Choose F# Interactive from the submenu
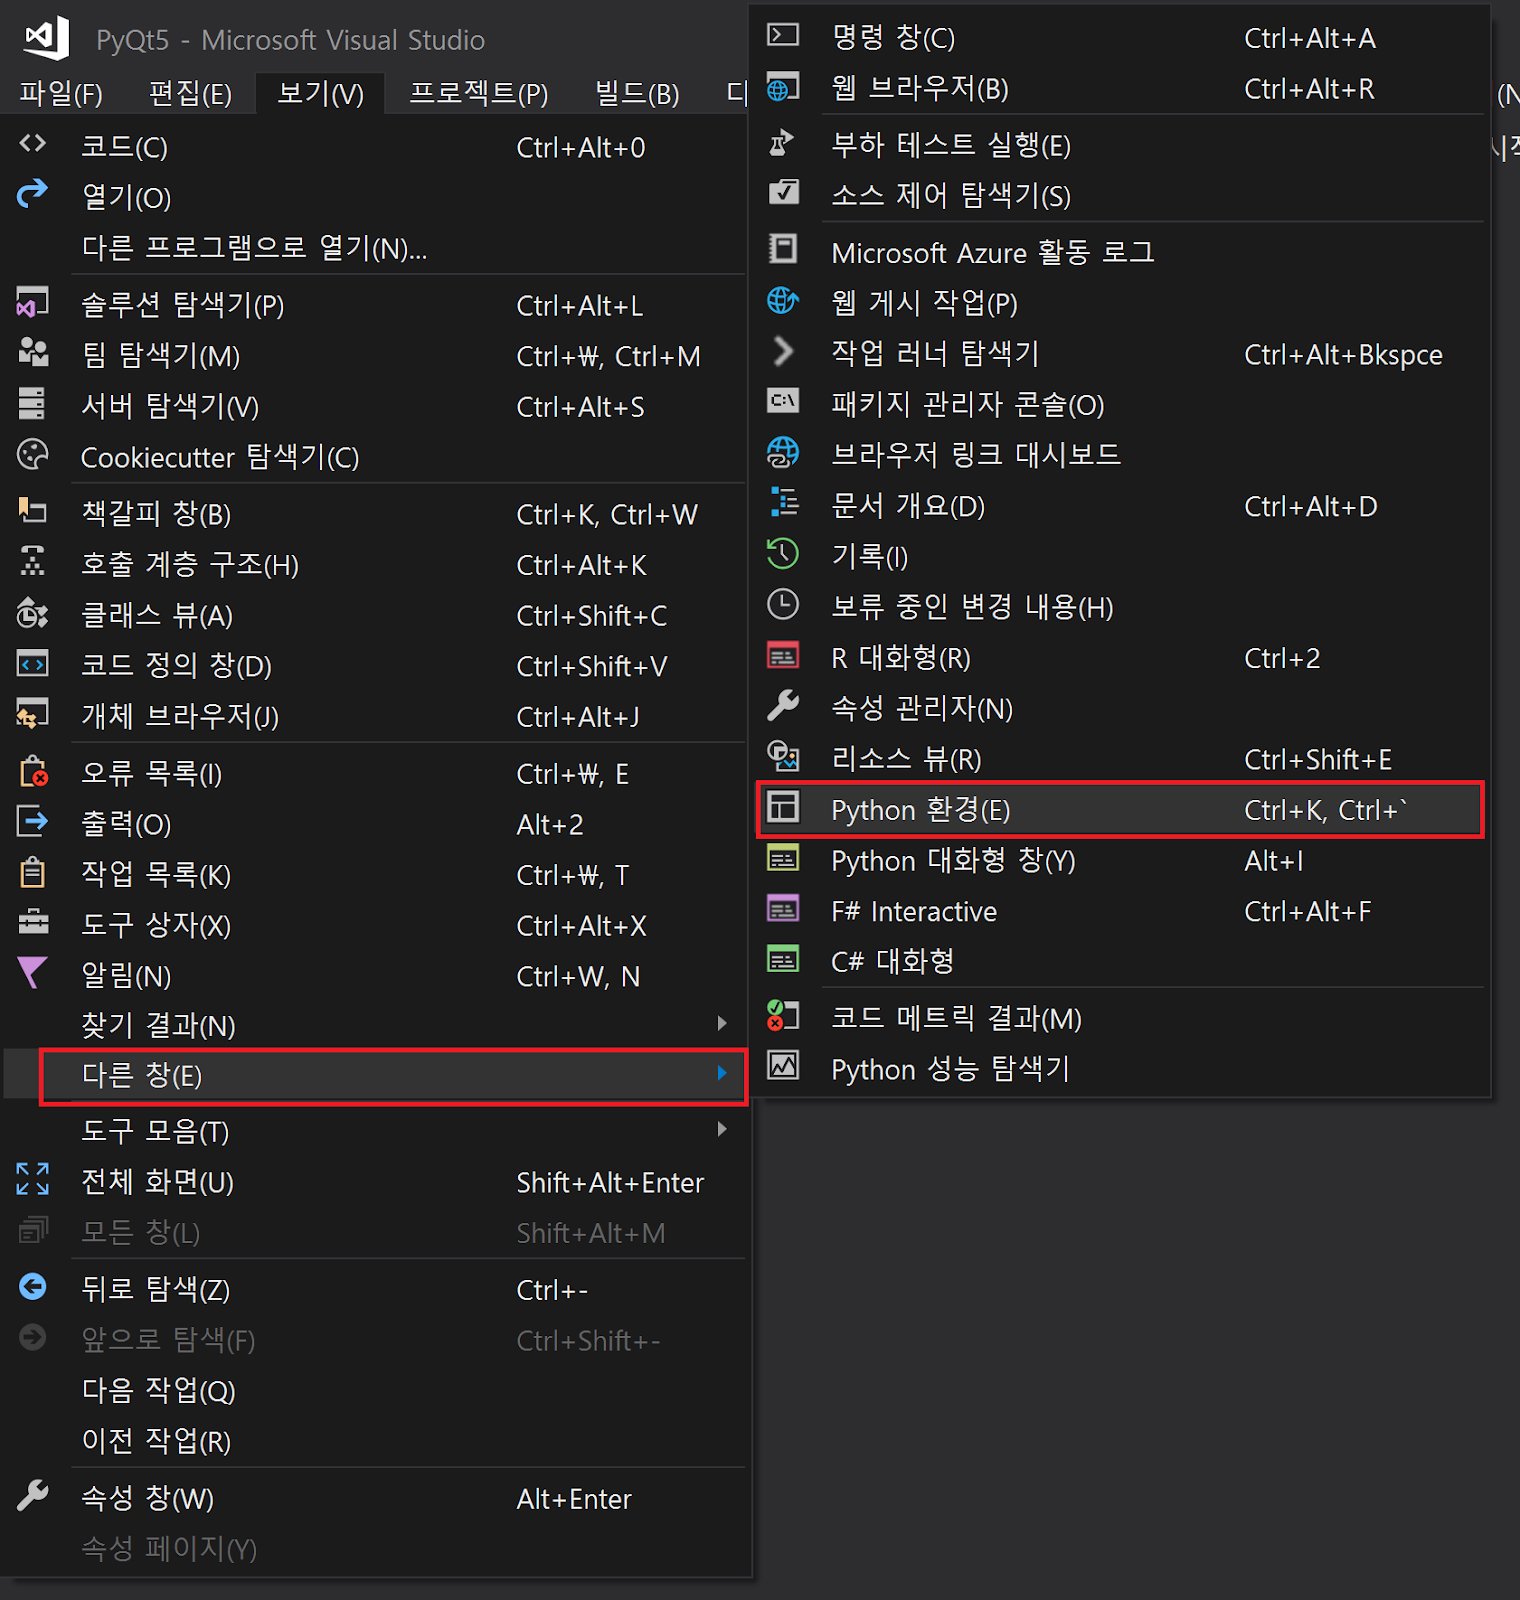Image resolution: width=1520 pixels, height=1600 pixels. click(x=1120, y=912)
